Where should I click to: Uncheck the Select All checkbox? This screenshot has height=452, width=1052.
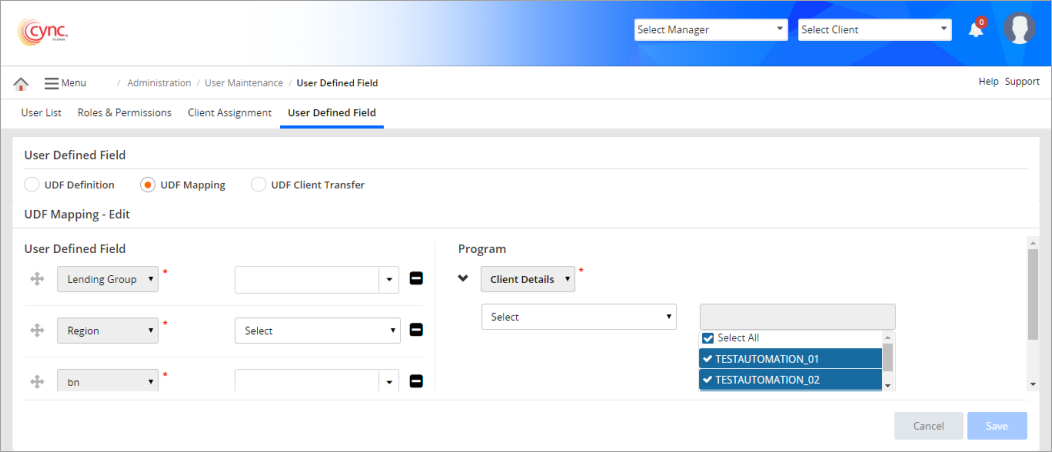click(x=709, y=338)
